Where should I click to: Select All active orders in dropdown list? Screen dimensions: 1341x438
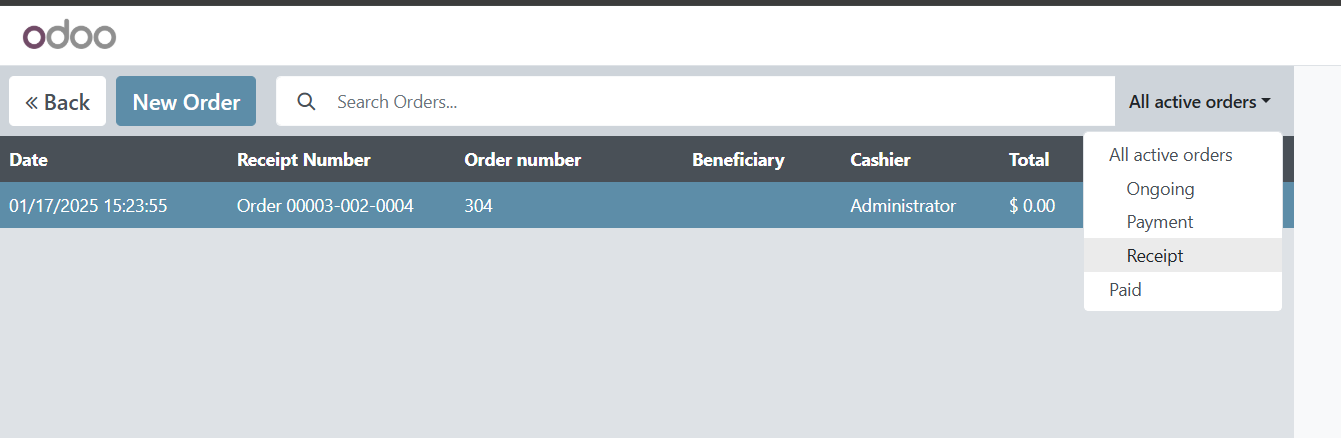1170,155
